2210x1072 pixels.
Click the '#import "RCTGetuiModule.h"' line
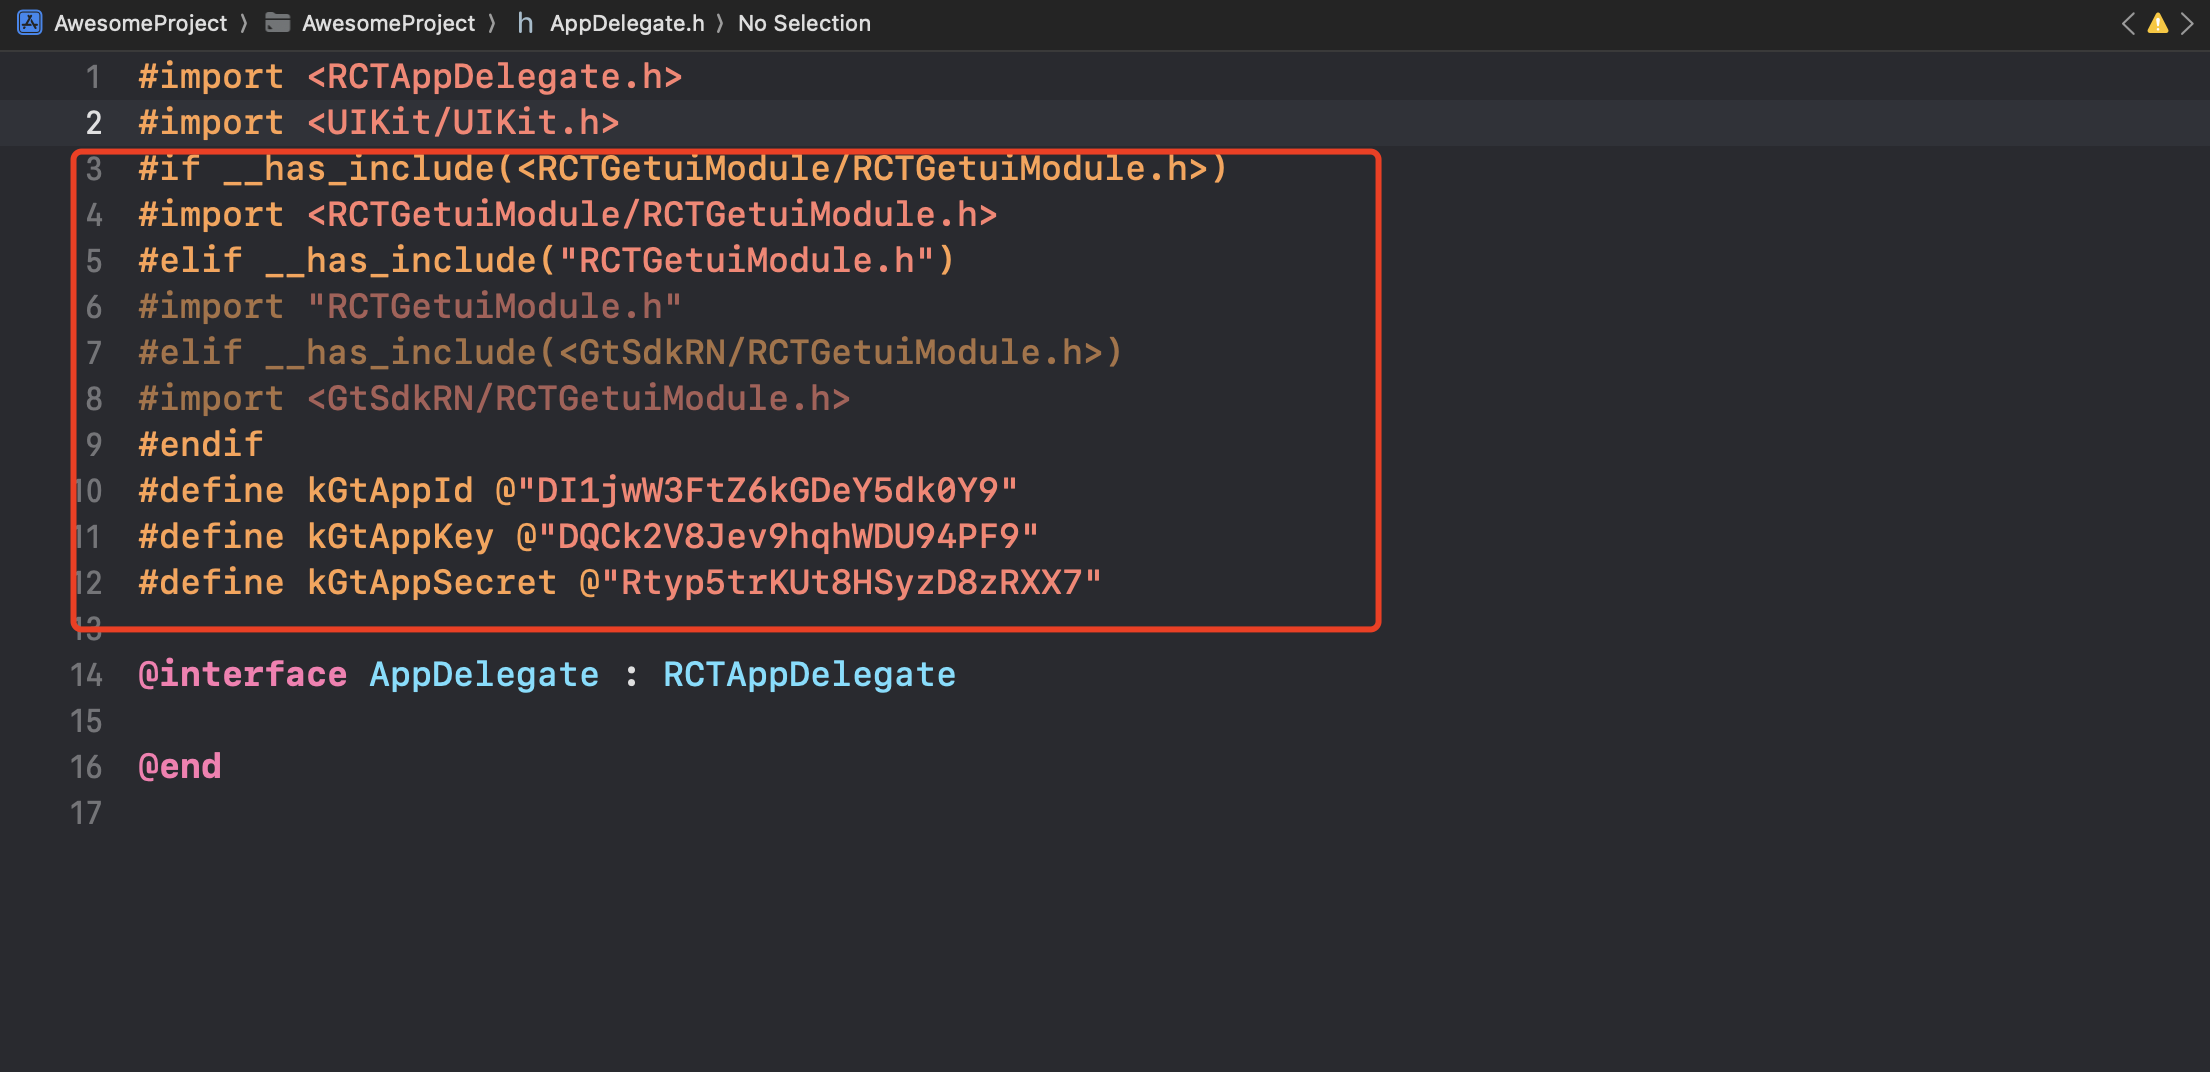[410, 307]
